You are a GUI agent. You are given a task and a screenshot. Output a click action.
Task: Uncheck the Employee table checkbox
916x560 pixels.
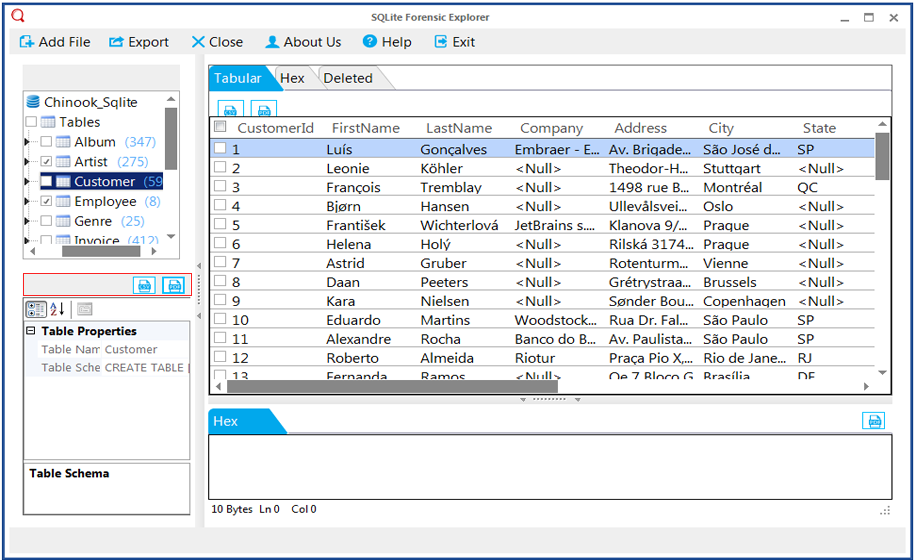point(46,201)
